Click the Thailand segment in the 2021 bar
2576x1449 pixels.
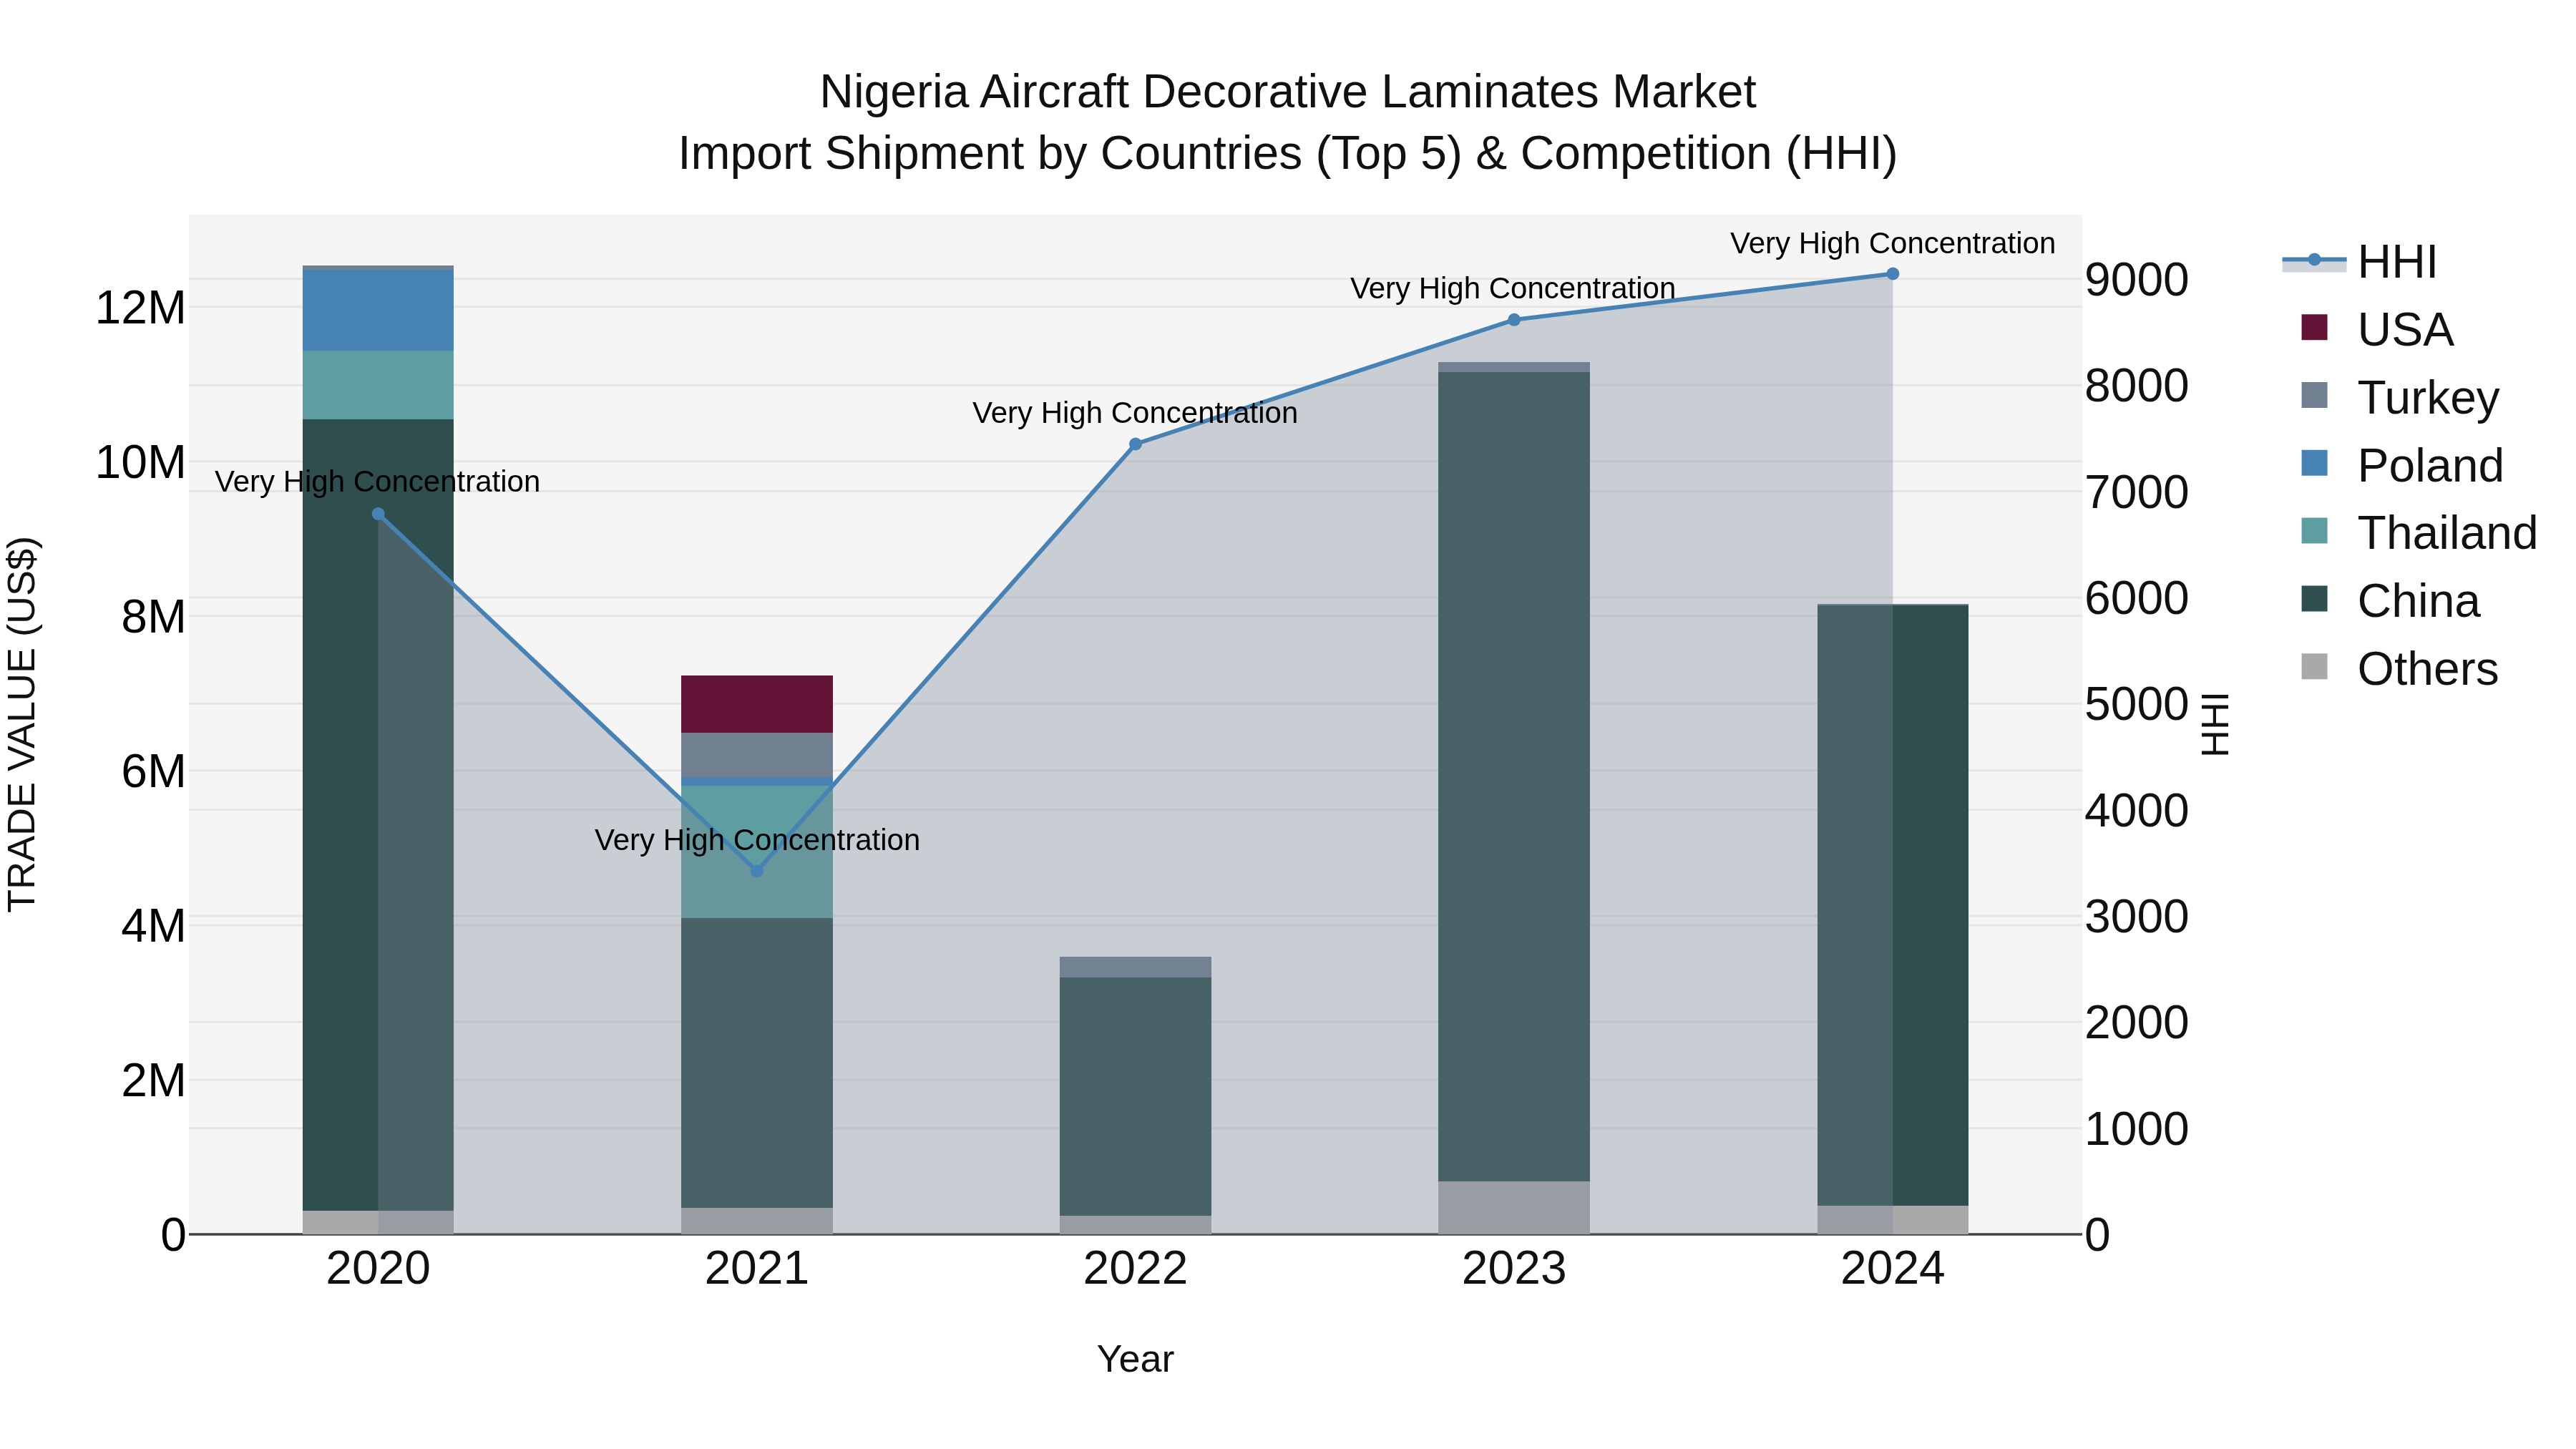point(757,851)
